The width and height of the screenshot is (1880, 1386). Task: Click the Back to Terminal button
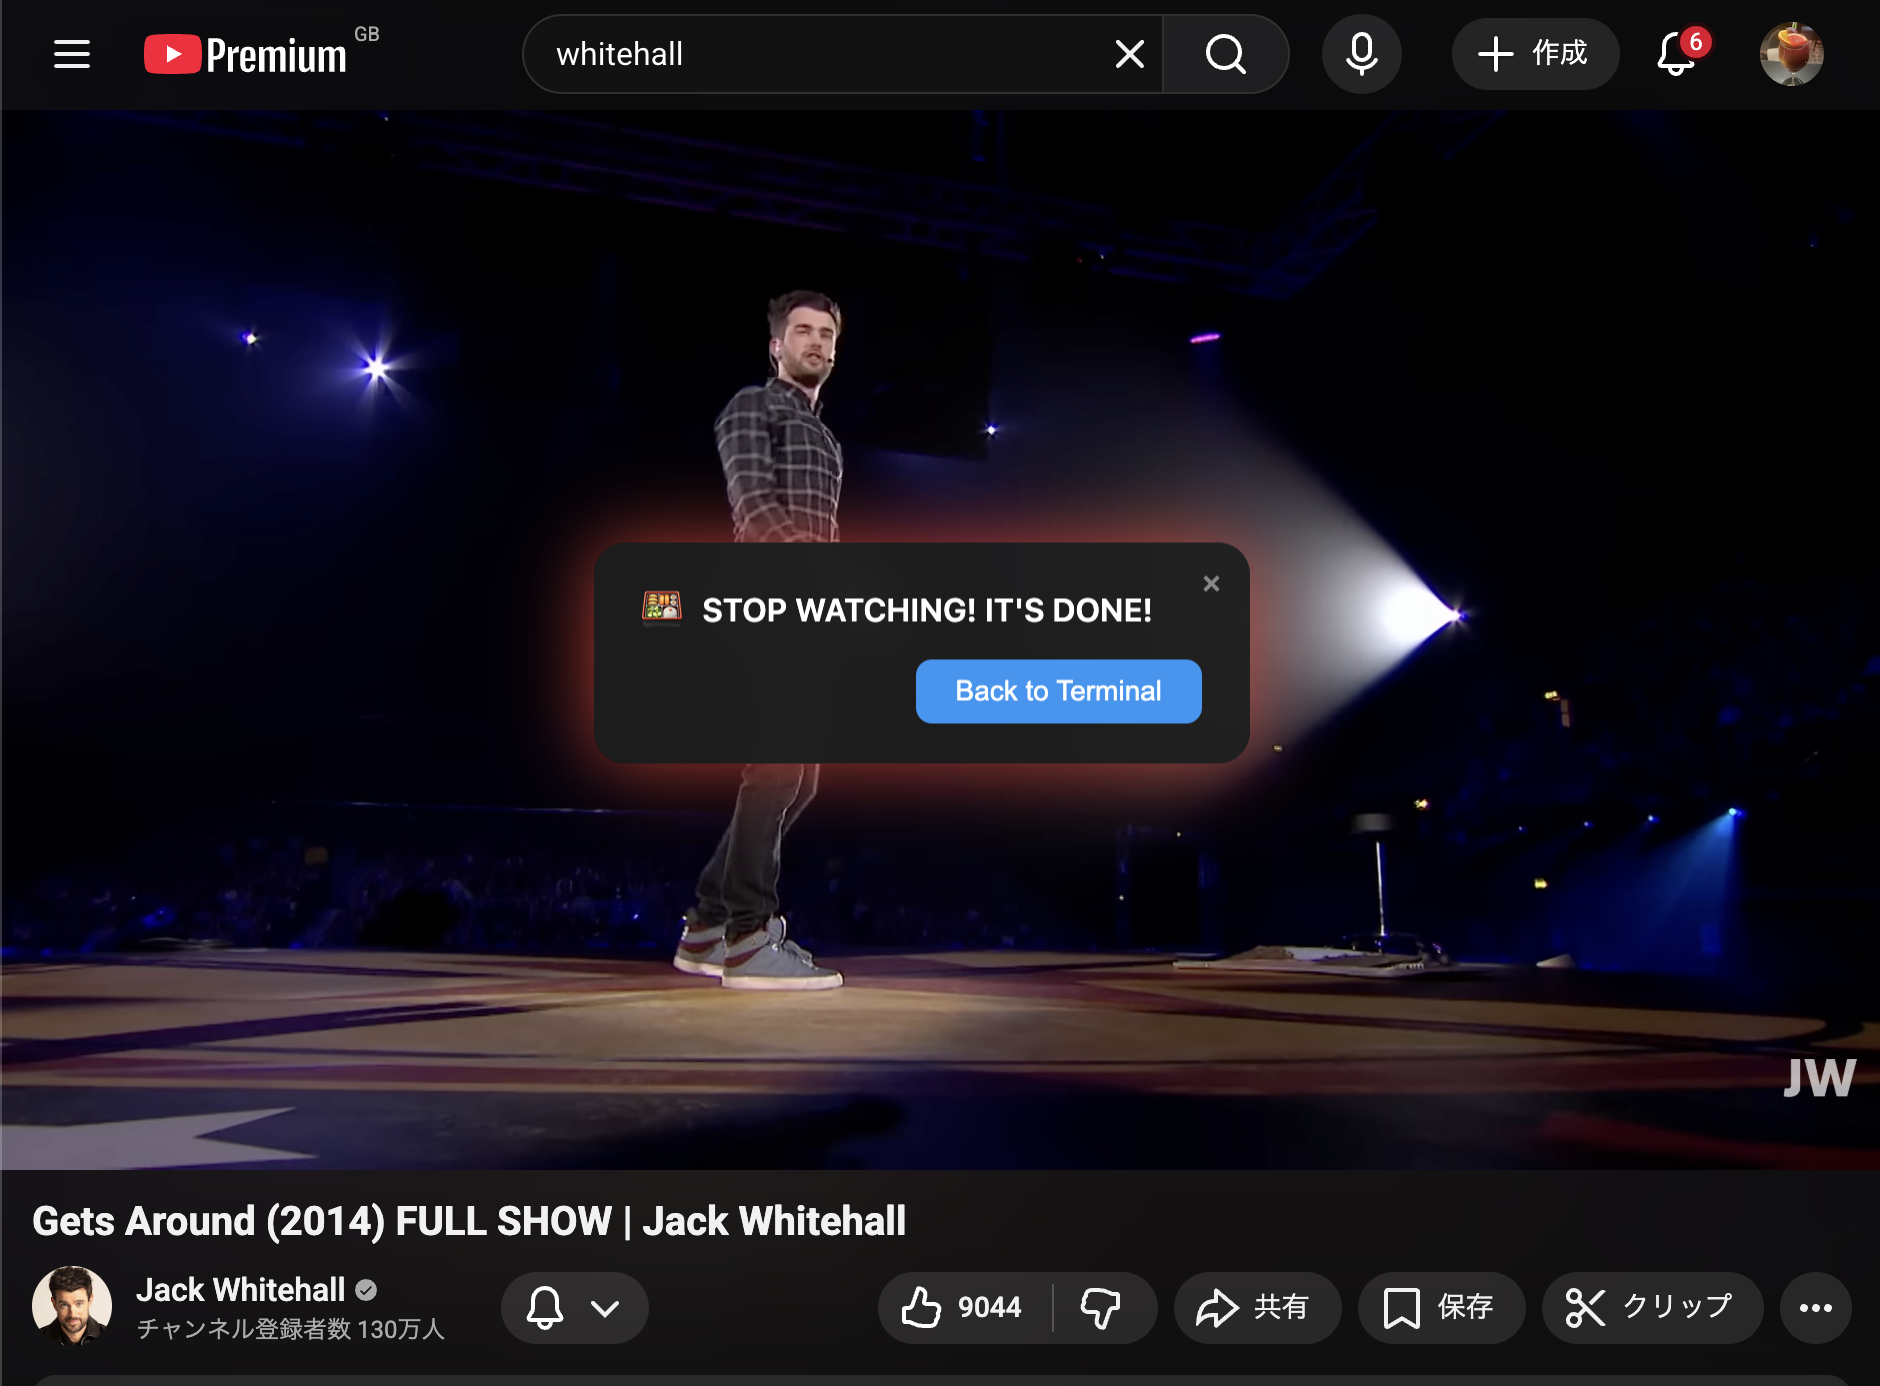coord(1058,691)
